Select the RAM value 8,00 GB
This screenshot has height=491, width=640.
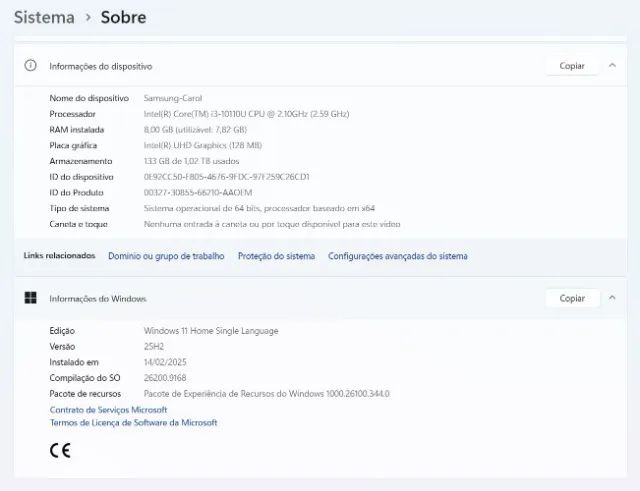point(195,129)
